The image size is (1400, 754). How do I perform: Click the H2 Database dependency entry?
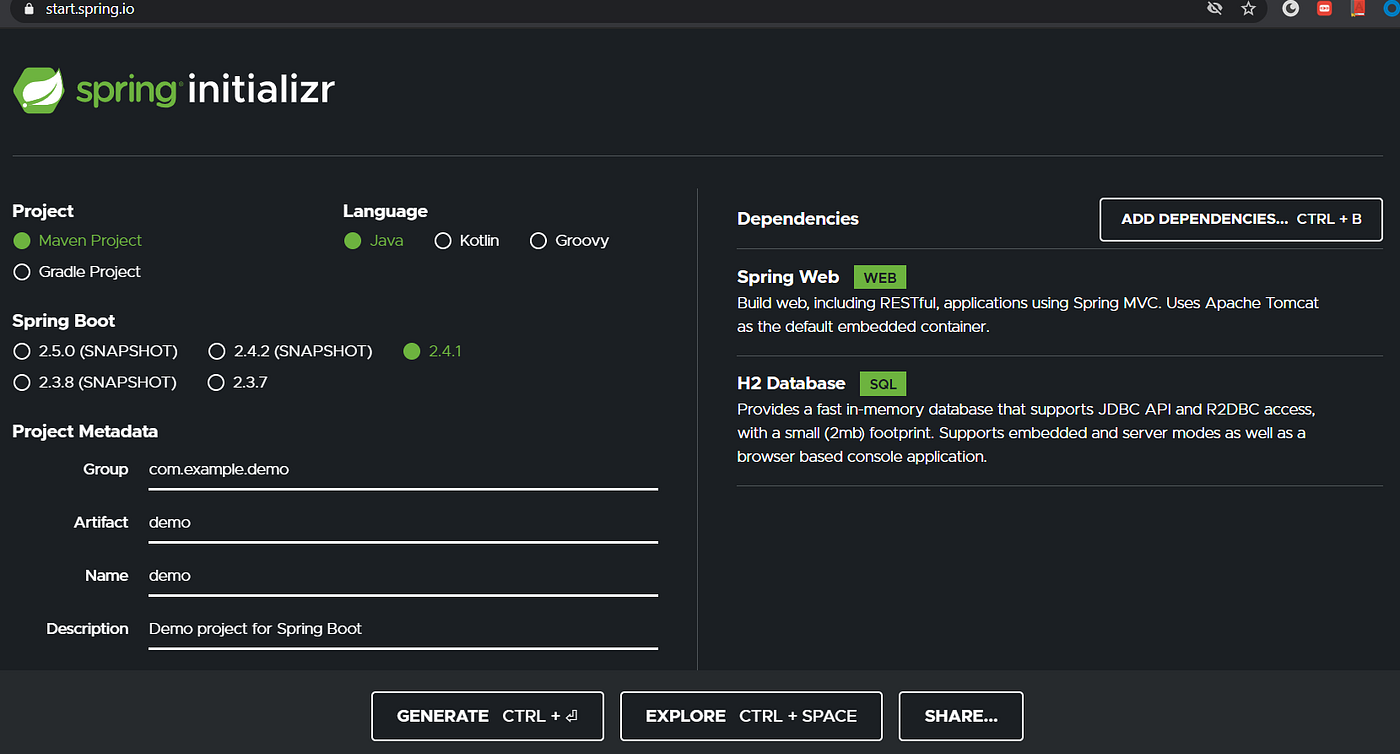[1060, 421]
